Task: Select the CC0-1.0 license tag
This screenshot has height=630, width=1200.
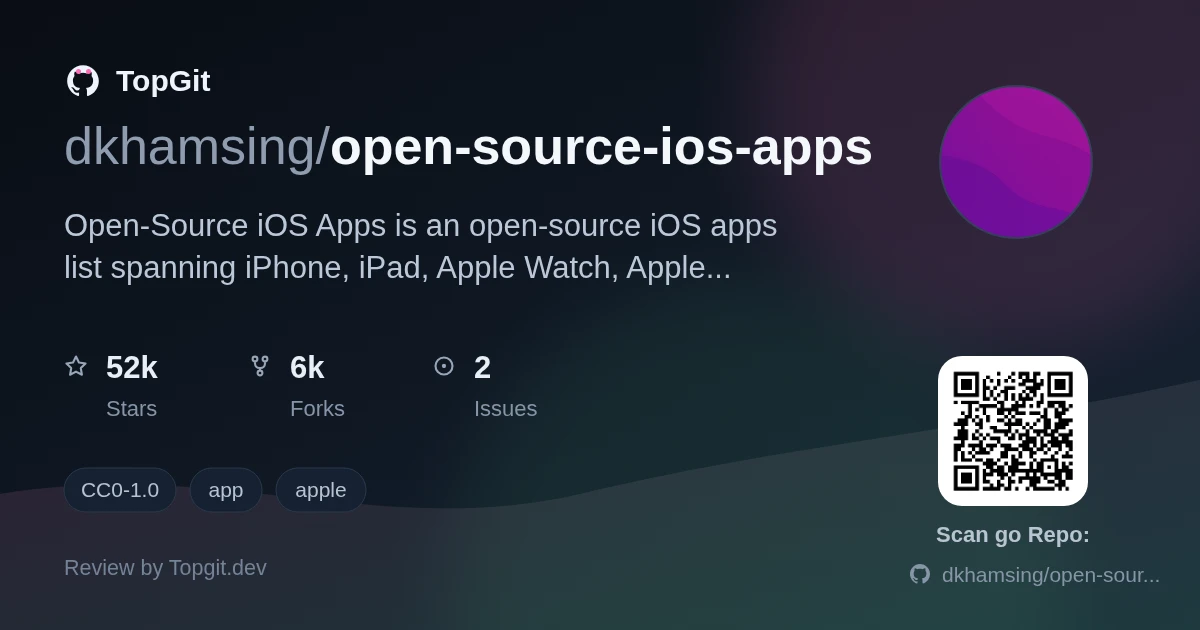Action: [120, 490]
